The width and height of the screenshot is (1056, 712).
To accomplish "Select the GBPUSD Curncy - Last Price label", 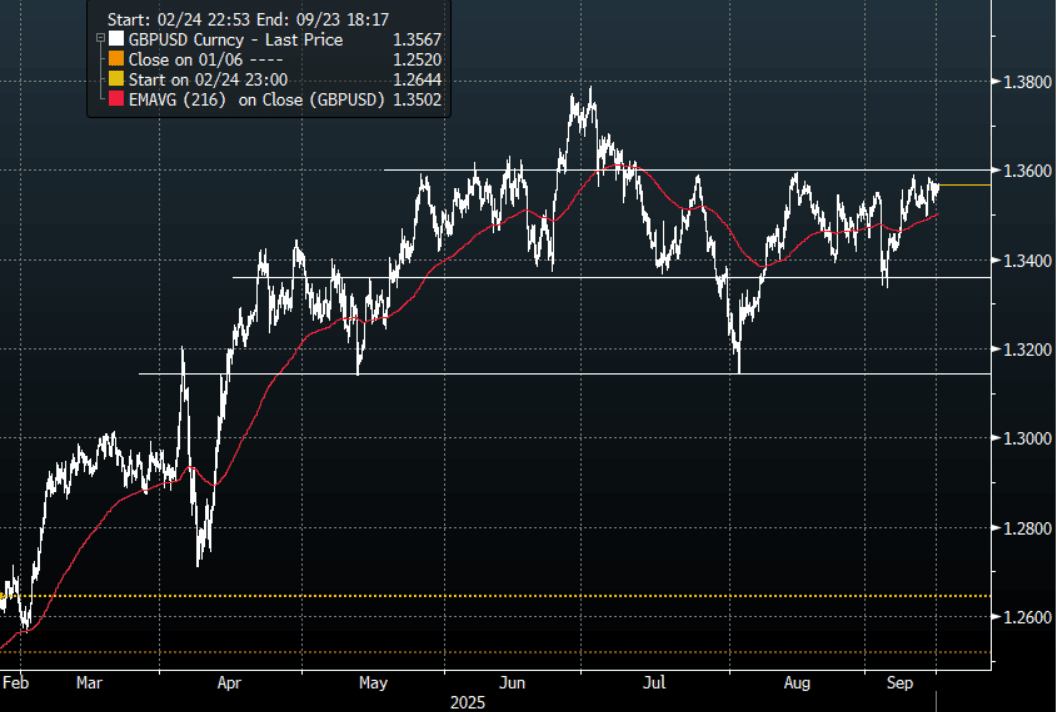I will [236, 40].
